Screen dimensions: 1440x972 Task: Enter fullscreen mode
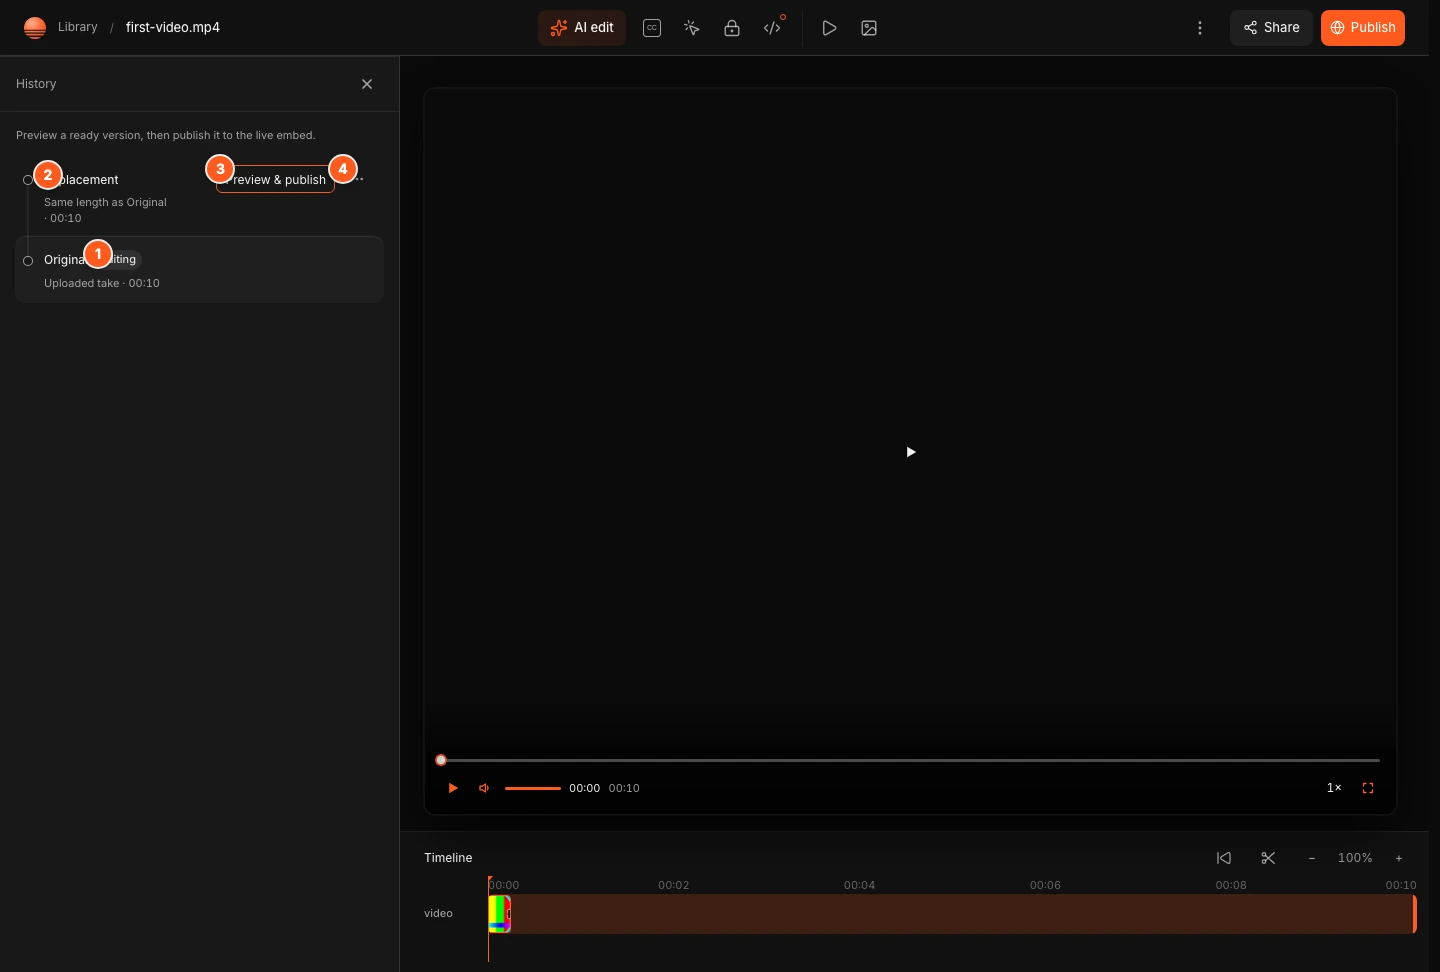click(1368, 788)
